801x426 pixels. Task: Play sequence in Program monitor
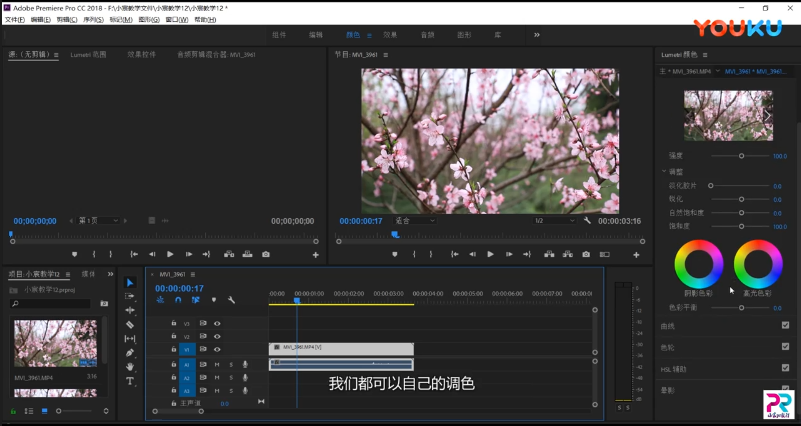coord(490,254)
